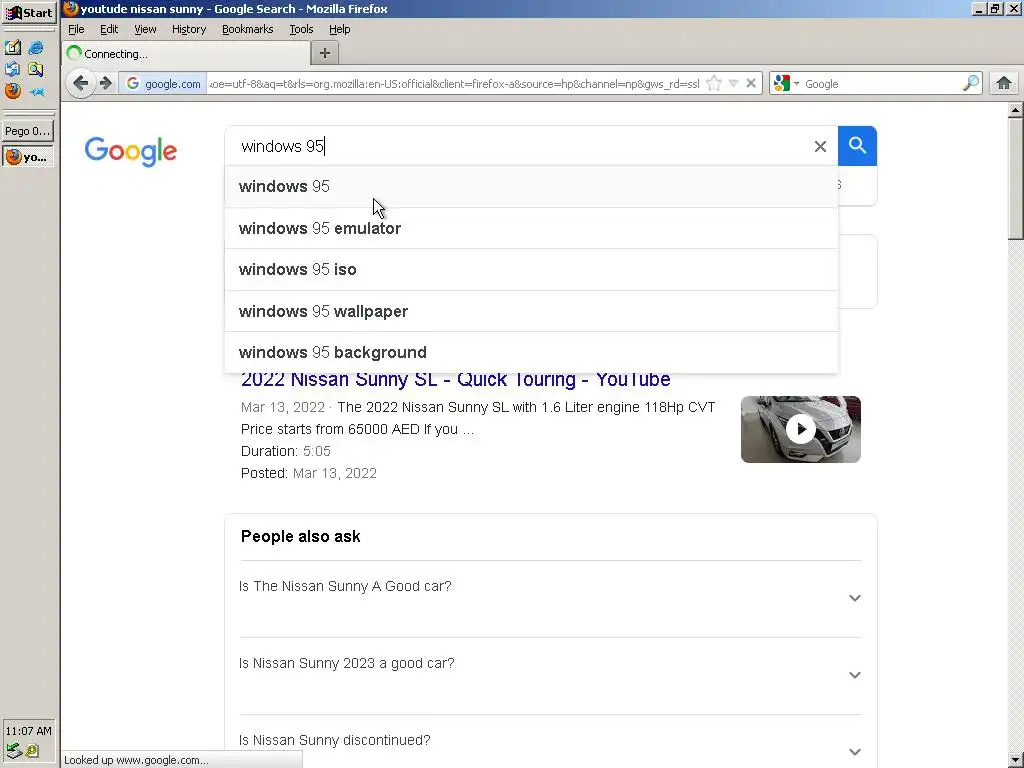The image size is (1024, 768).
Task: Stop page loading with the X button
Action: [x=751, y=84]
